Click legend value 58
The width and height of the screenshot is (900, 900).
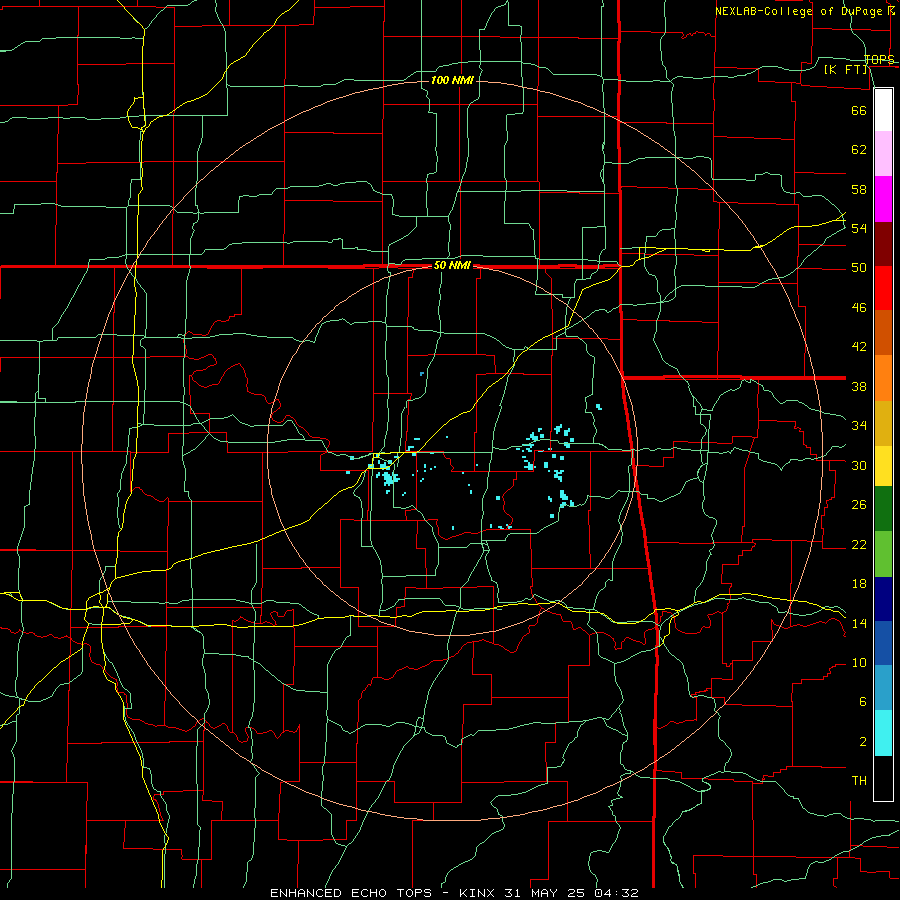[859, 189]
